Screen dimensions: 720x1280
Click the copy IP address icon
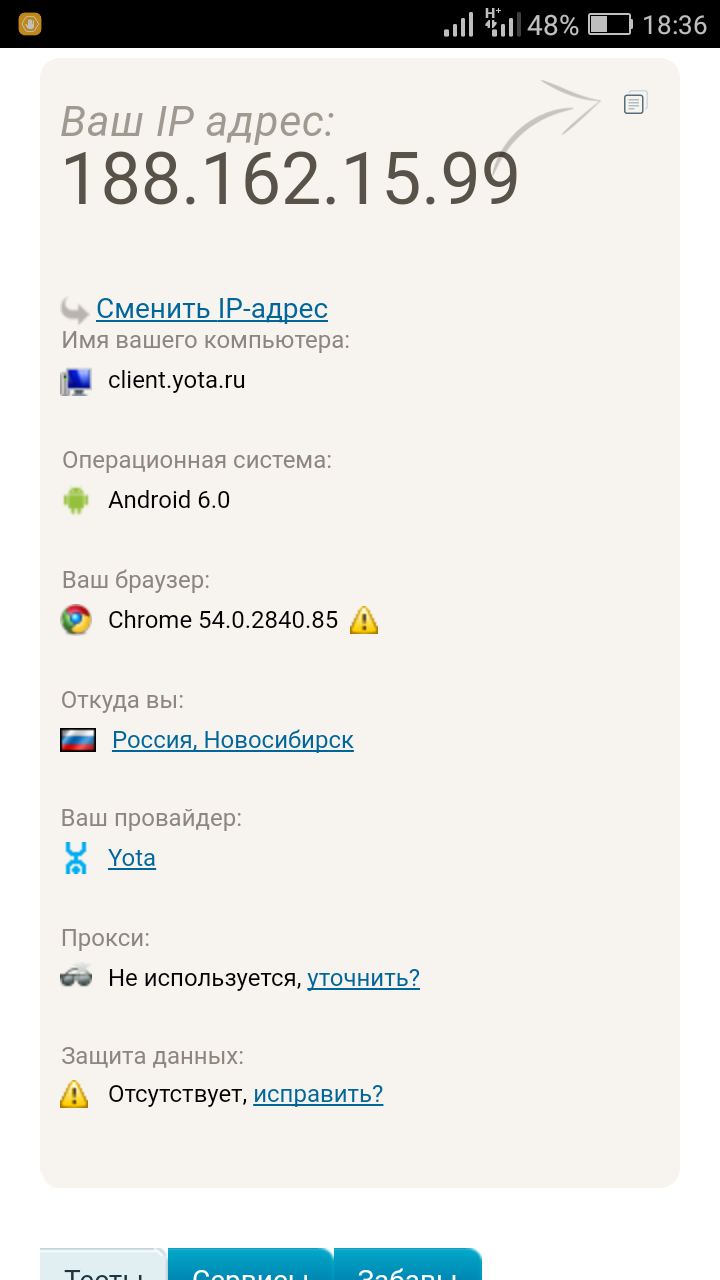coord(635,102)
